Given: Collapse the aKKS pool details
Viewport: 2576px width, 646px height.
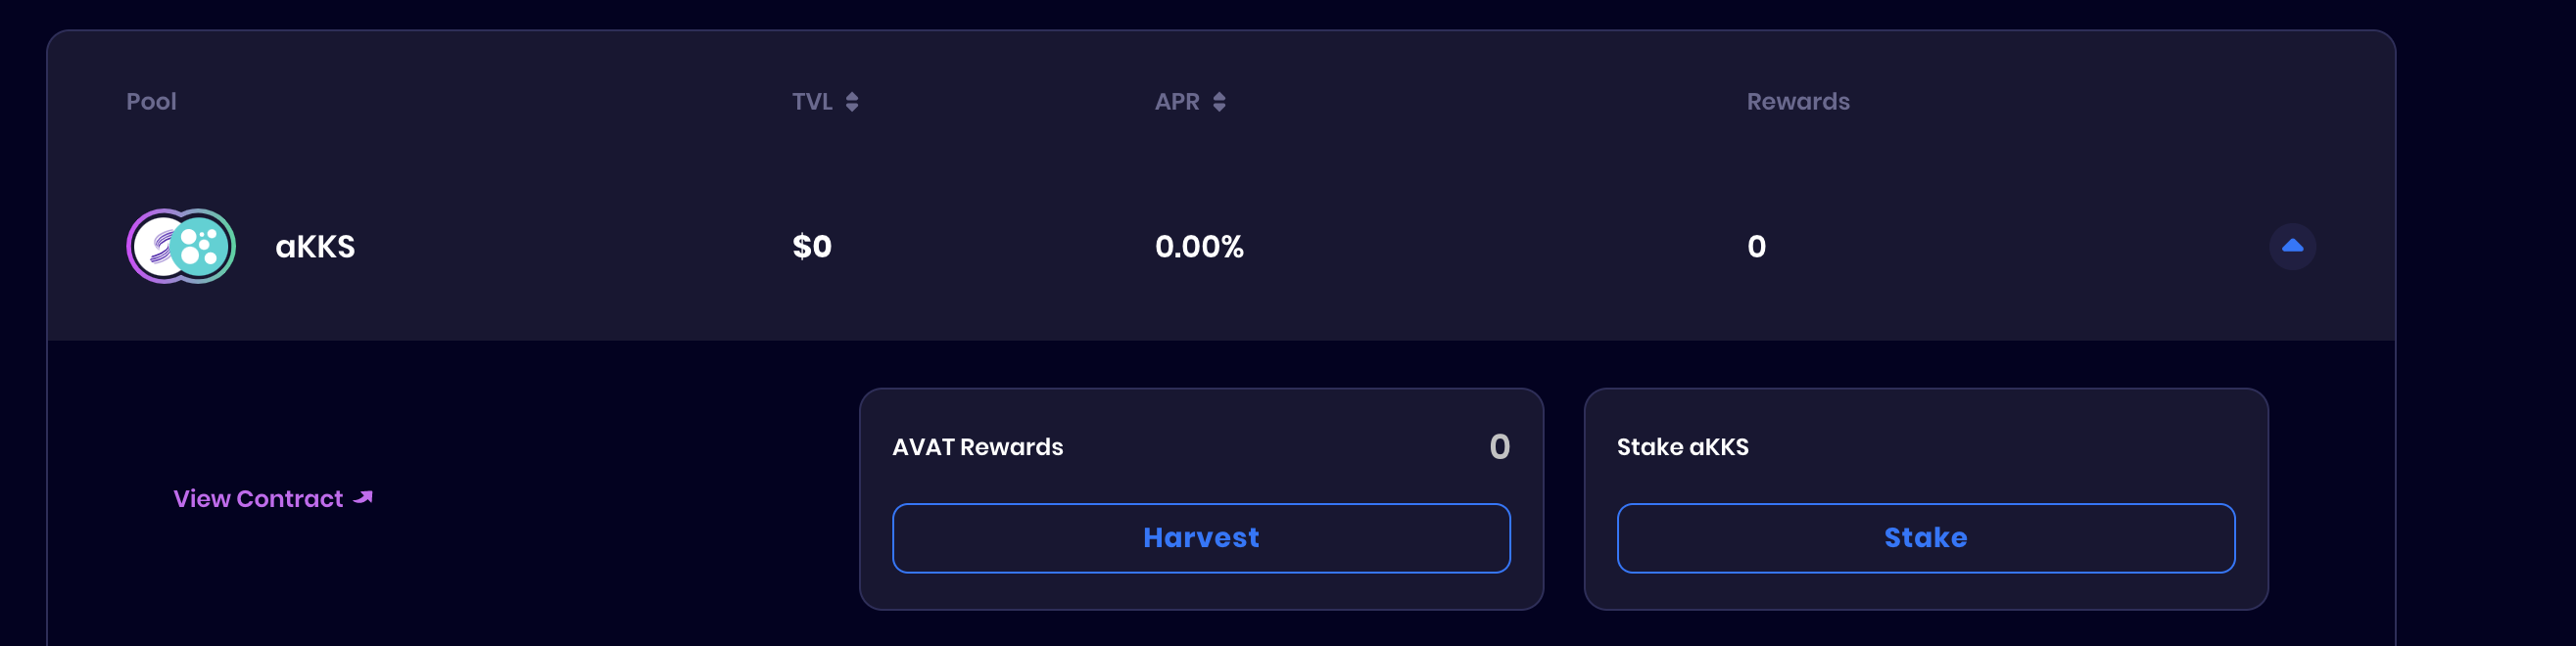Looking at the screenshot, I should click(2292, 246).
